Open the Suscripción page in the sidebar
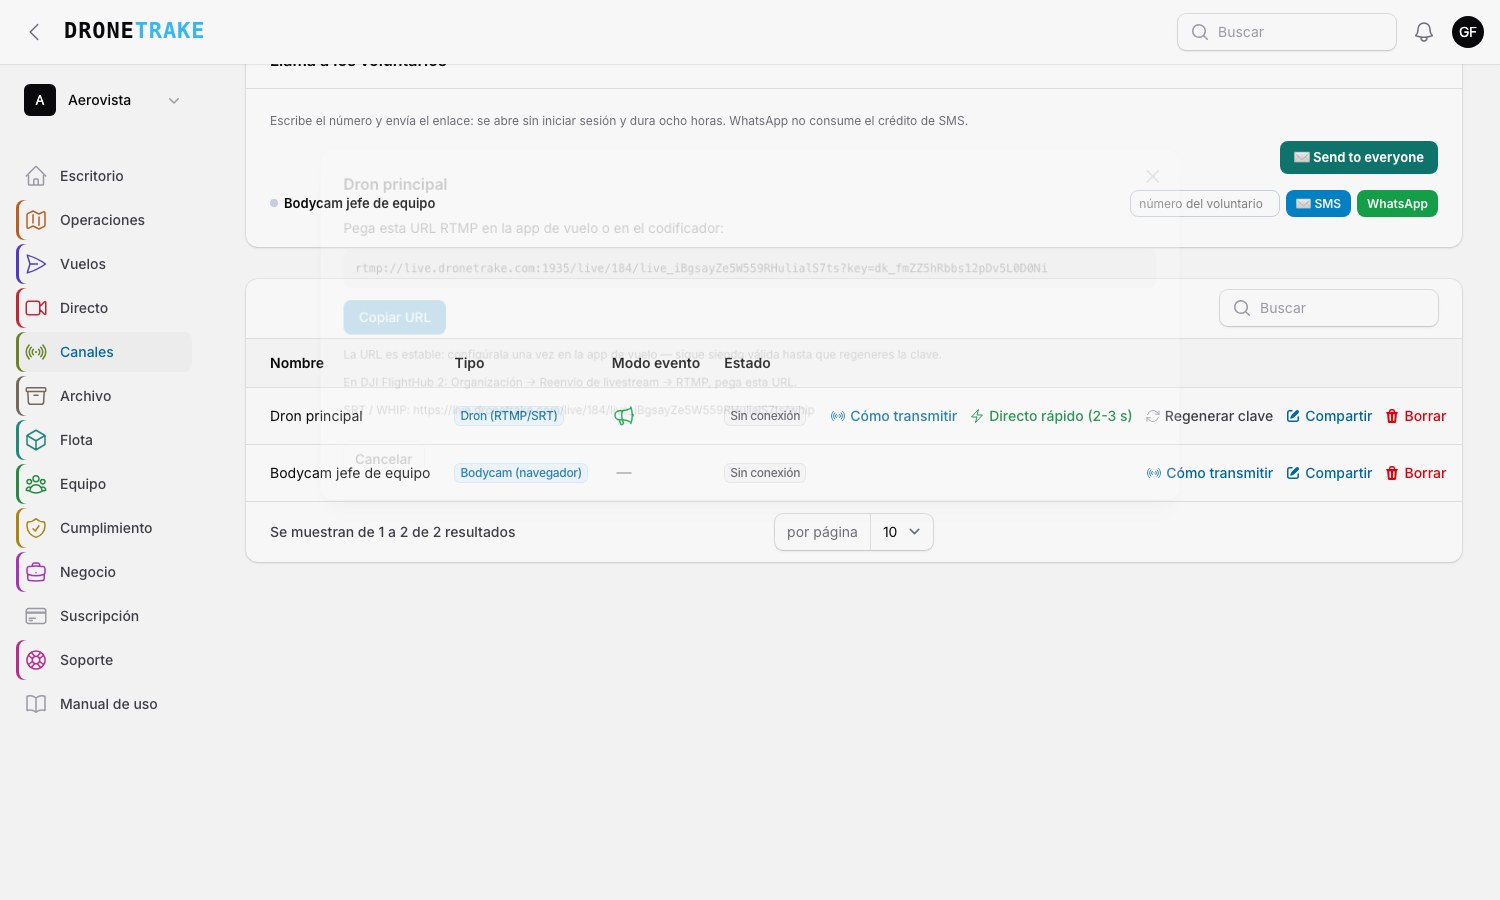This screenshot has height=900, width=1500. [x=104, y=616]
